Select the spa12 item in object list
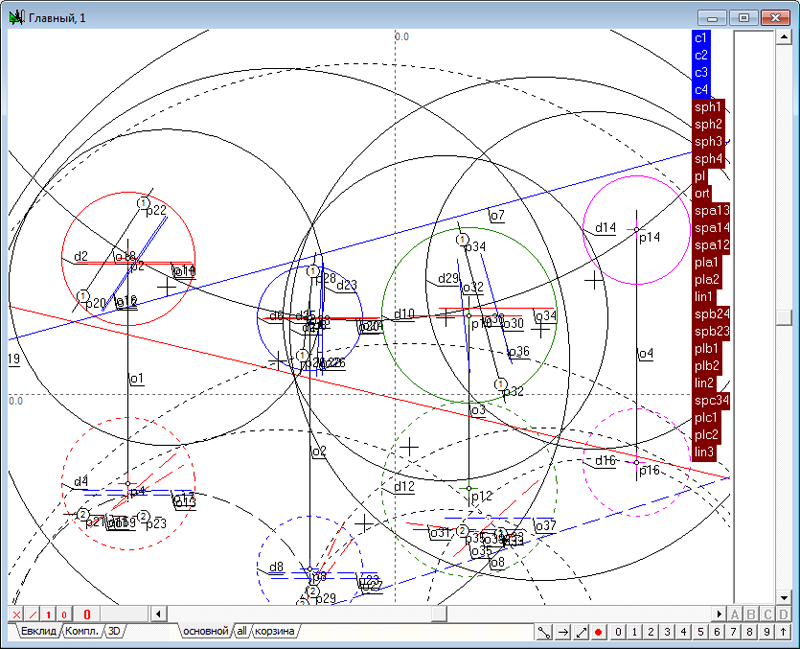This screenshot has height=649, width=800. [x=711, y=245]
